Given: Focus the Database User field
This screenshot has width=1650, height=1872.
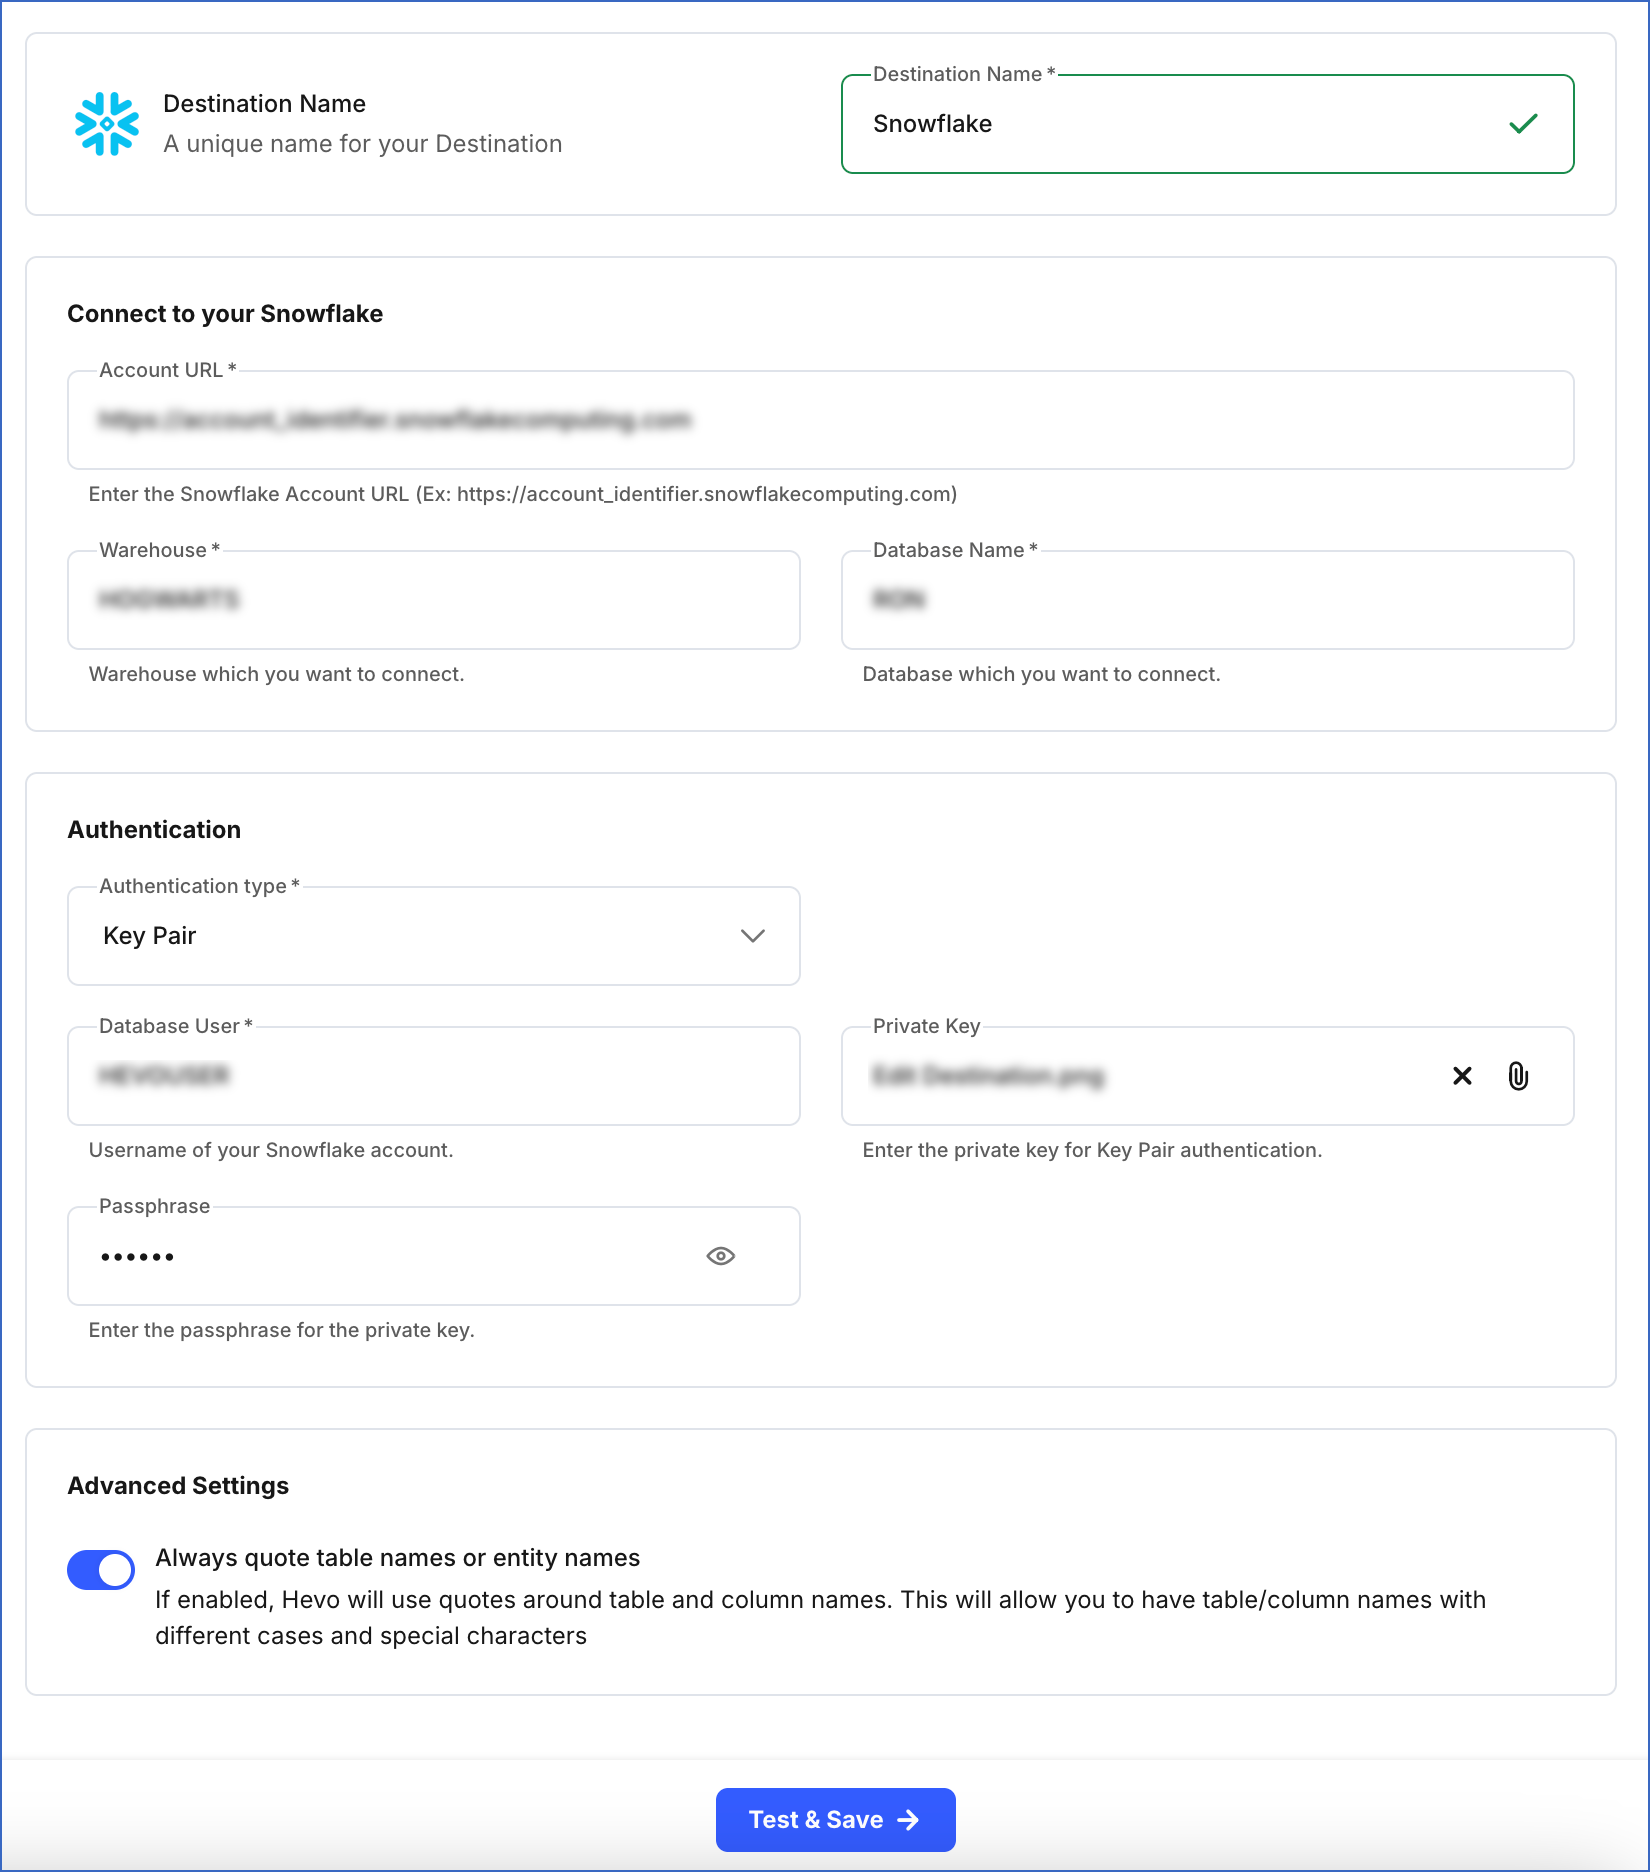Looking at the screenshot, I should [x=433, y=1076].
